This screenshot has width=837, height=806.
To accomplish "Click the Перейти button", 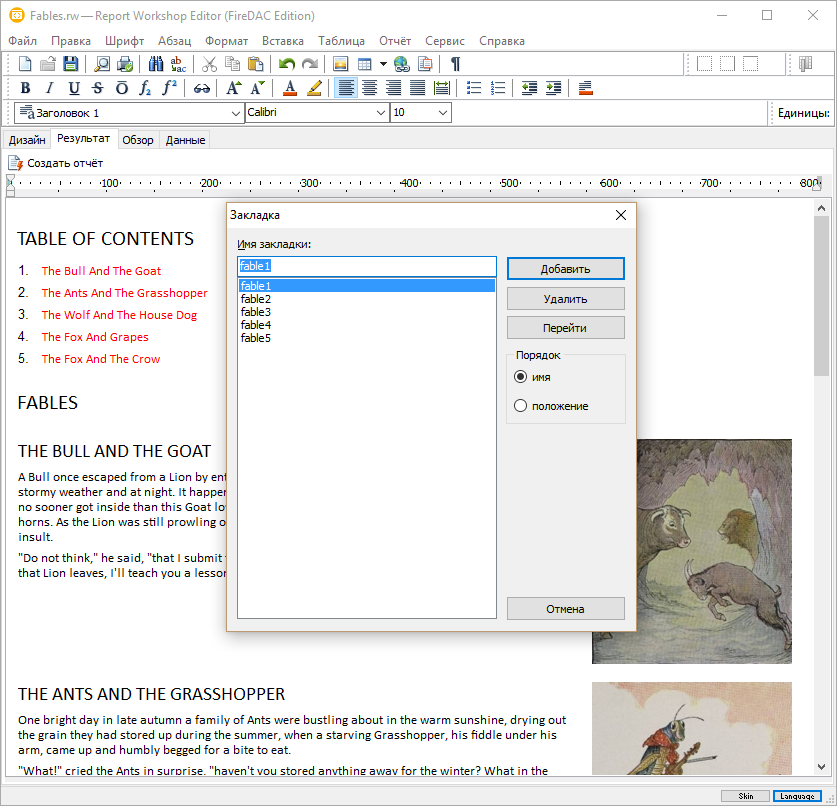I will [x=565, y=328].
